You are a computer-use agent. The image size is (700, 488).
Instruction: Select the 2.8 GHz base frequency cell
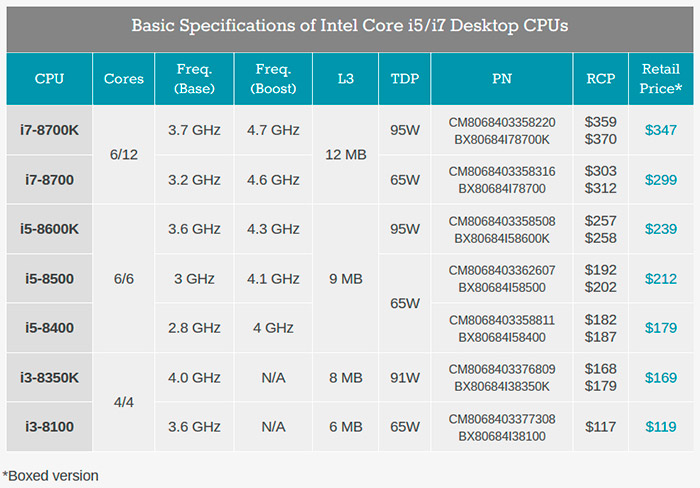click(x=194, y=328)
